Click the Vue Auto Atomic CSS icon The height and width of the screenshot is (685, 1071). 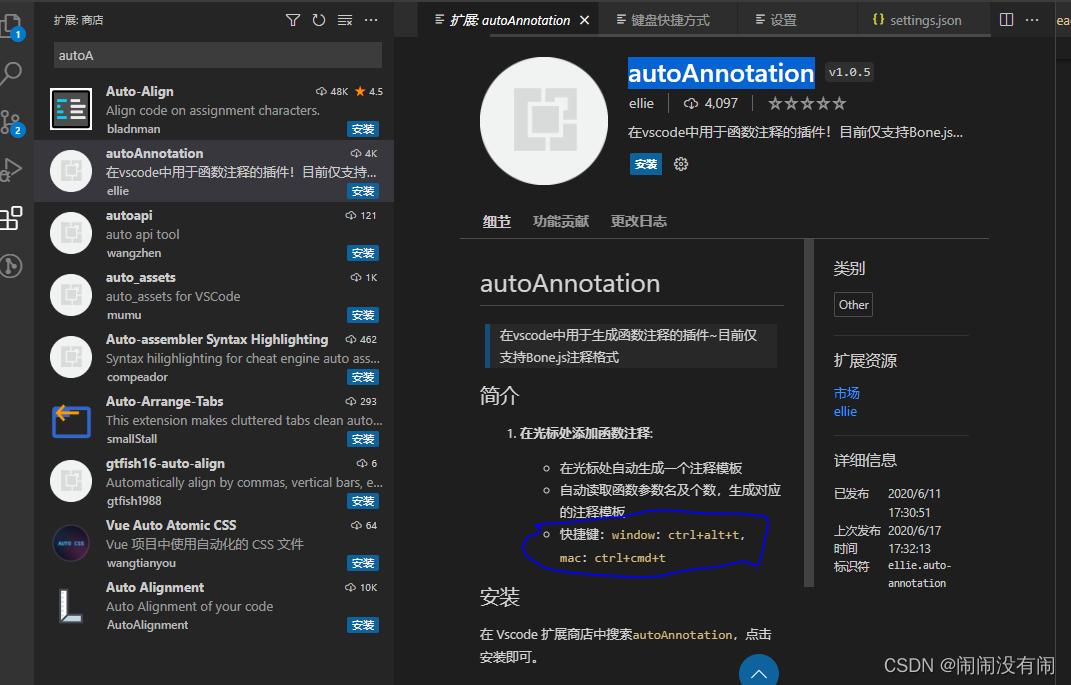tap(71, 543)
